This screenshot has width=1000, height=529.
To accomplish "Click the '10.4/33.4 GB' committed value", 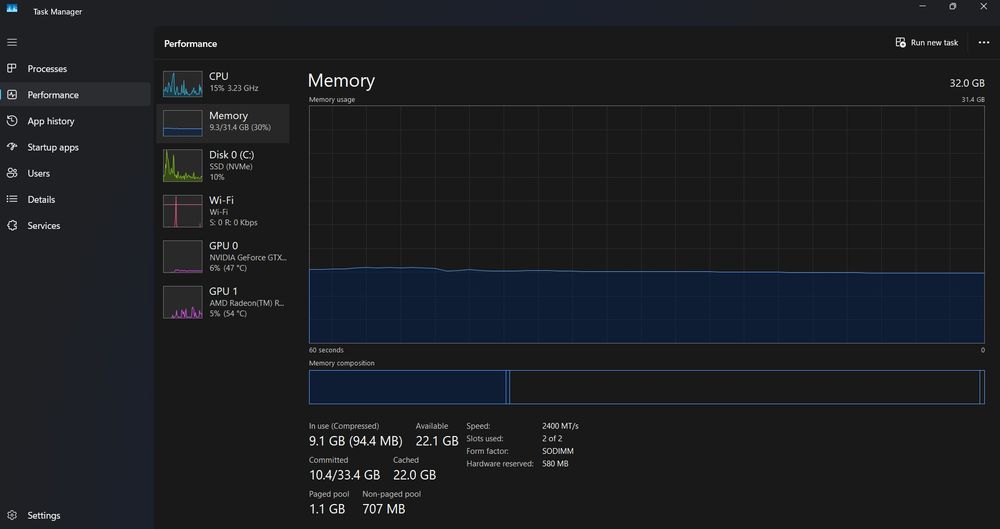I will click(x=344, y=475).
